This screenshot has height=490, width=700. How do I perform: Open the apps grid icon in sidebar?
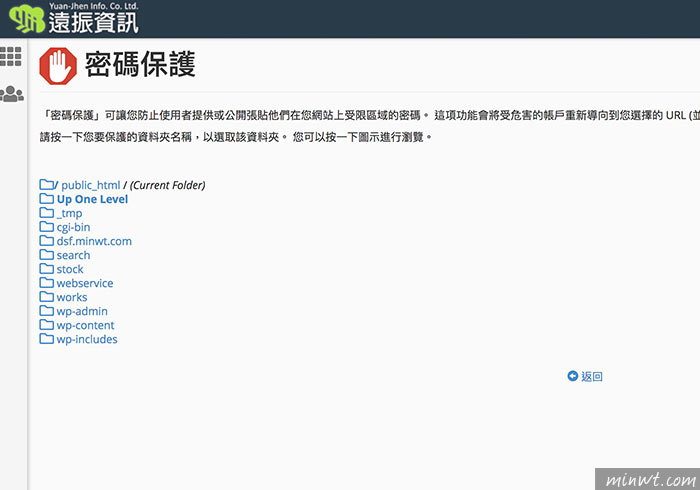[x=11, y=56]
